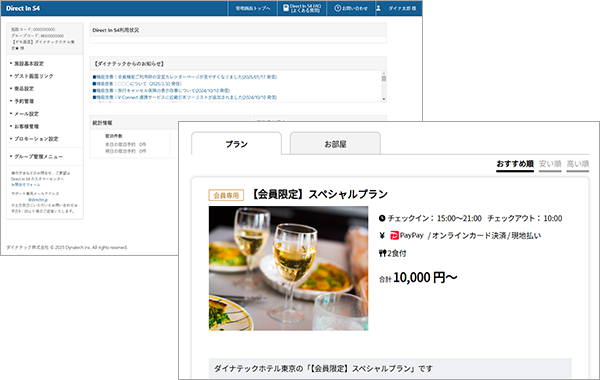The image size is (600, 380).
Task: Open the 【会員限定】スペシャルプラン title
Action: [319, 194]
